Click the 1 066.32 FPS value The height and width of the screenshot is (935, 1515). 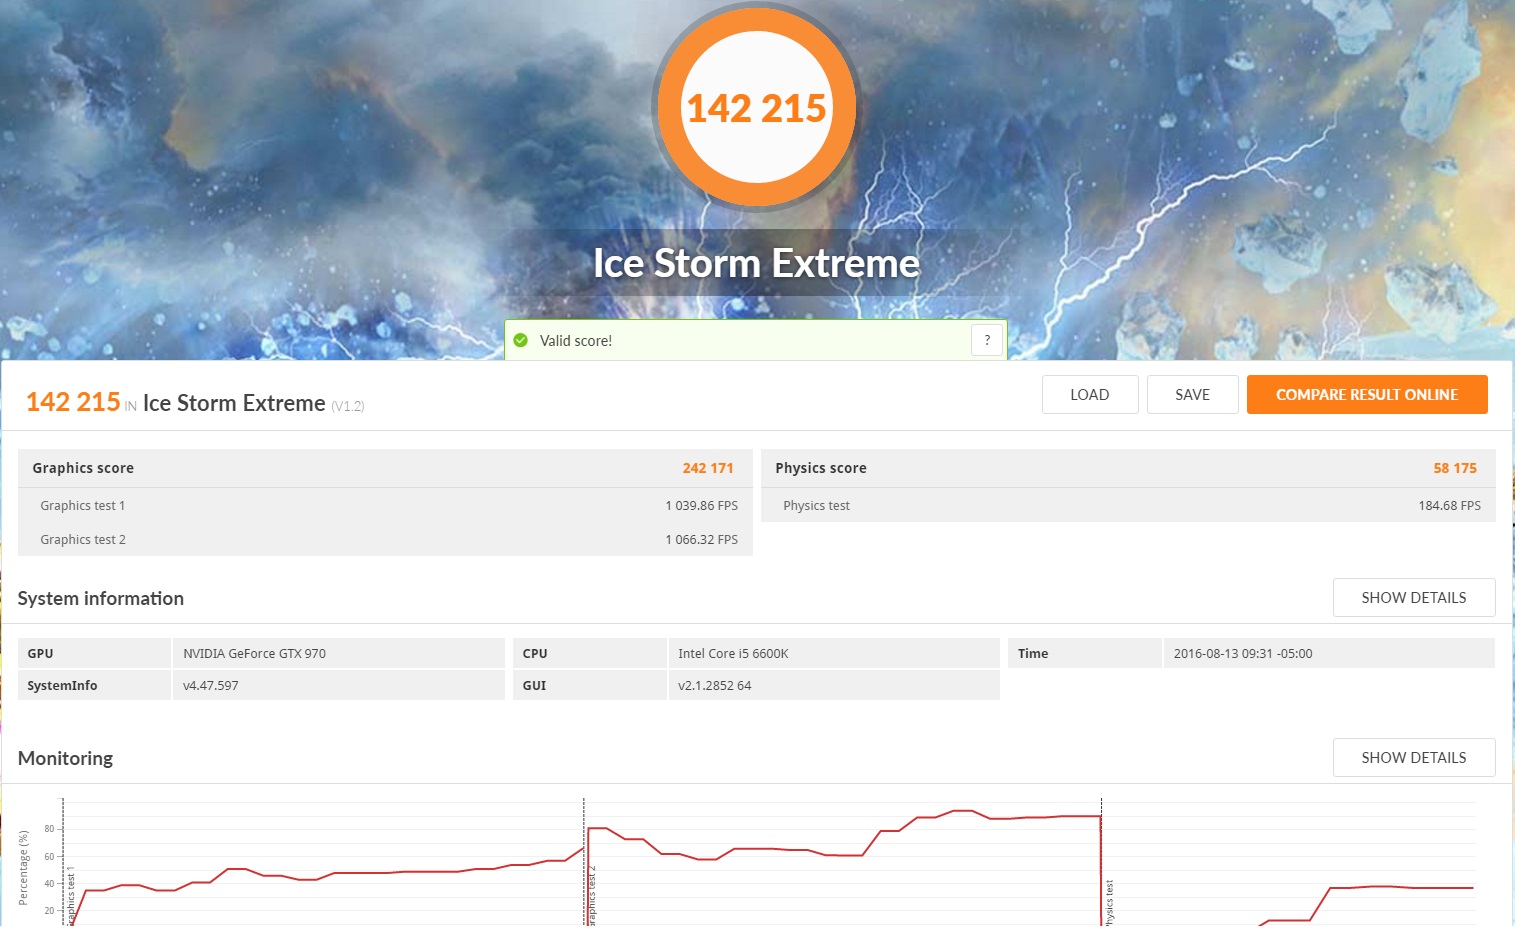[702, 540]
